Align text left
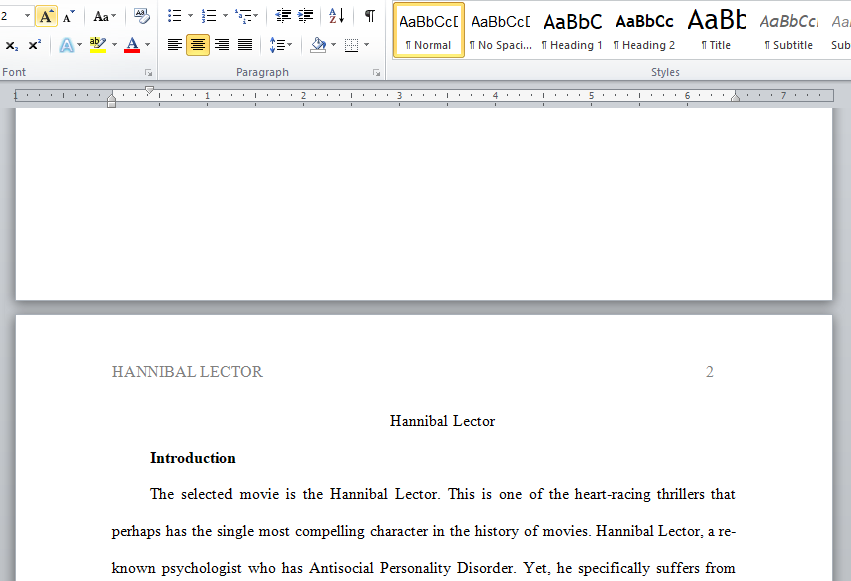 (x=175, y=45)
